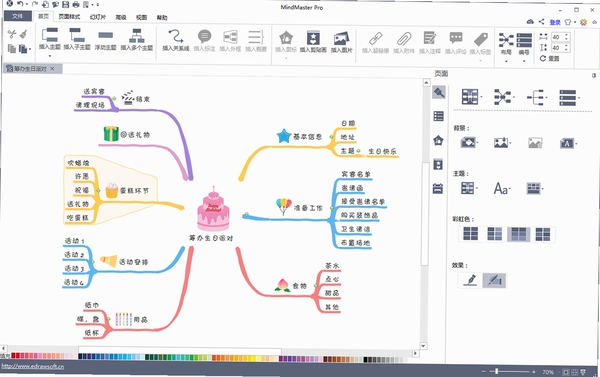The image size is (600, 377).
Task: Click the Insert Subtopic (插入子主题) icon
Action: coord(77,35)
